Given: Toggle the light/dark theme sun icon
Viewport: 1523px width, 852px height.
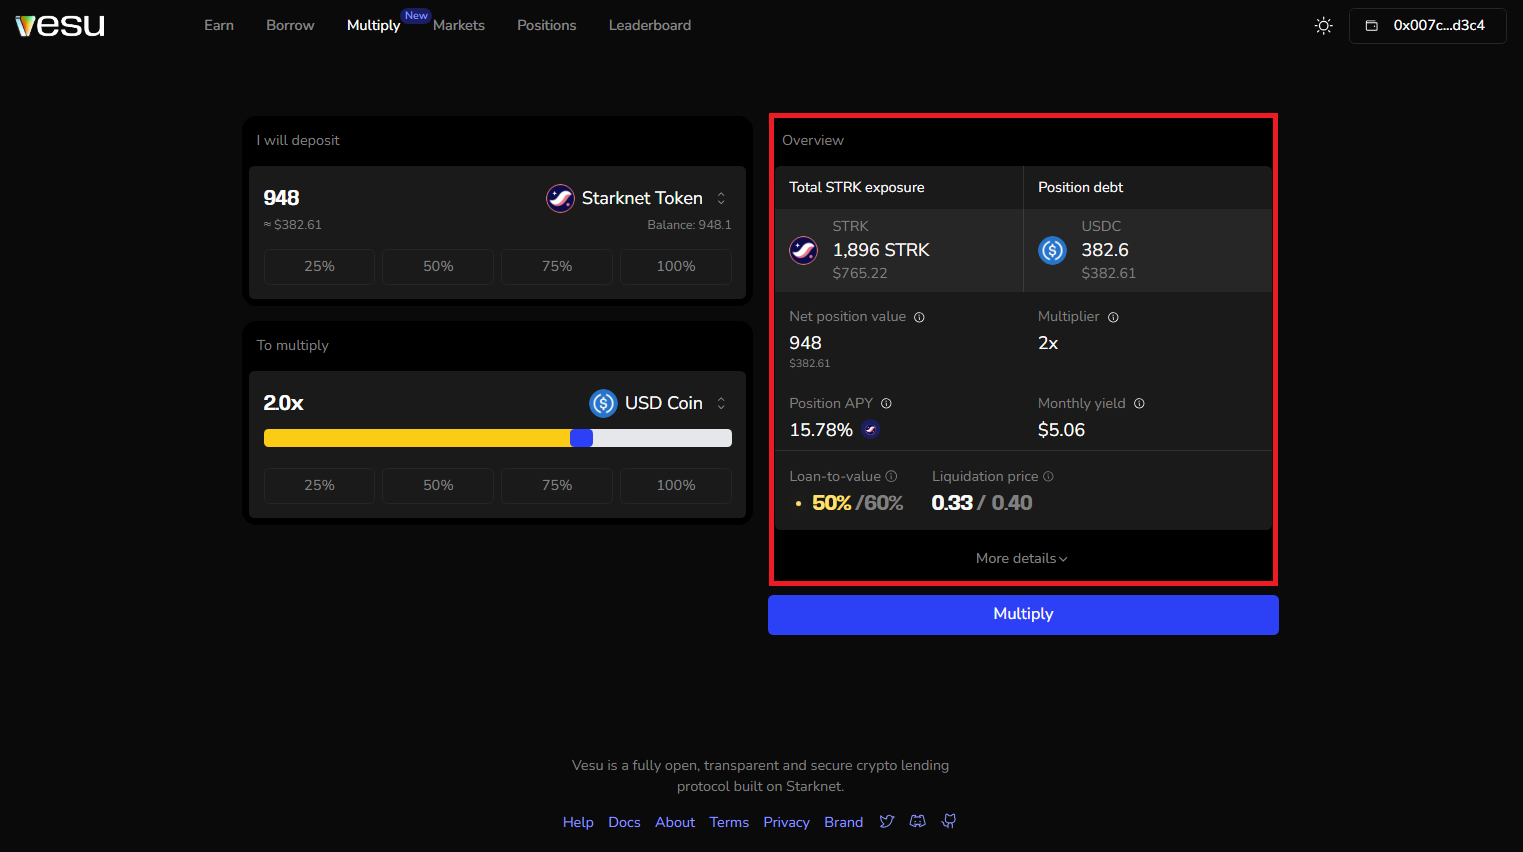Looking at the screenshot, I should 1323,26.
